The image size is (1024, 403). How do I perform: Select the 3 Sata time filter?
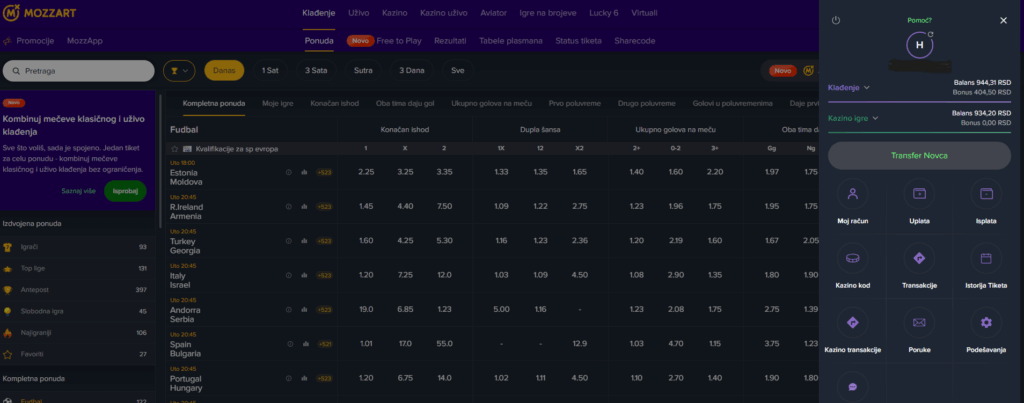coord(317,71)
